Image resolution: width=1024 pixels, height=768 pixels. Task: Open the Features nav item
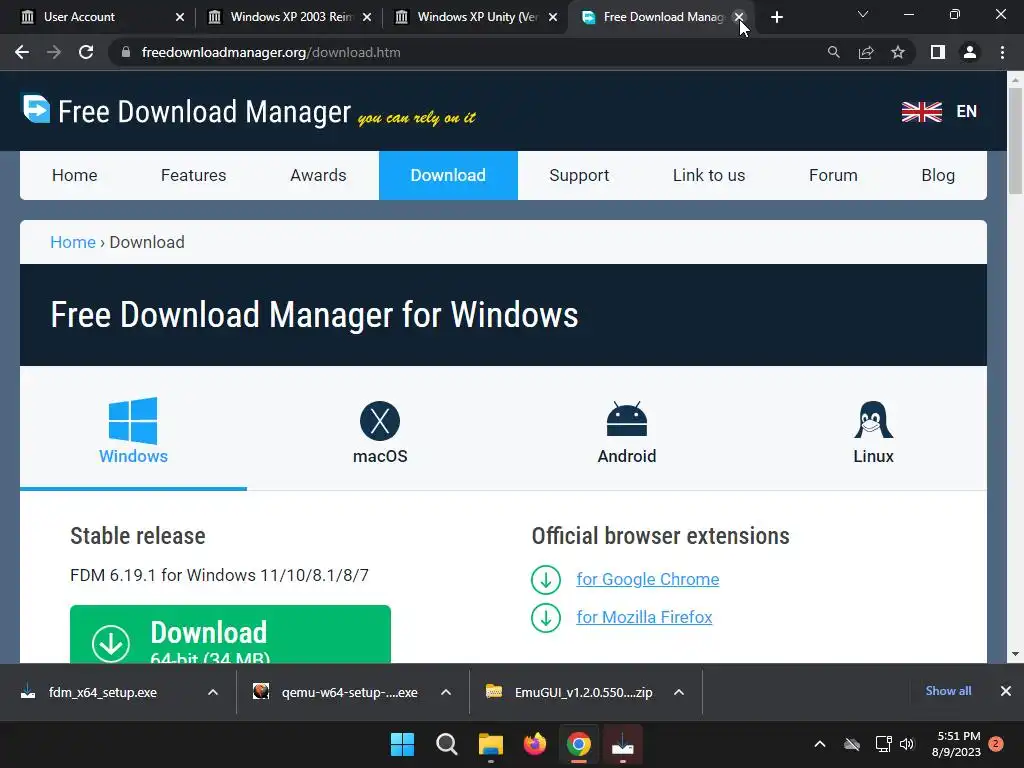tap(193, 175)
